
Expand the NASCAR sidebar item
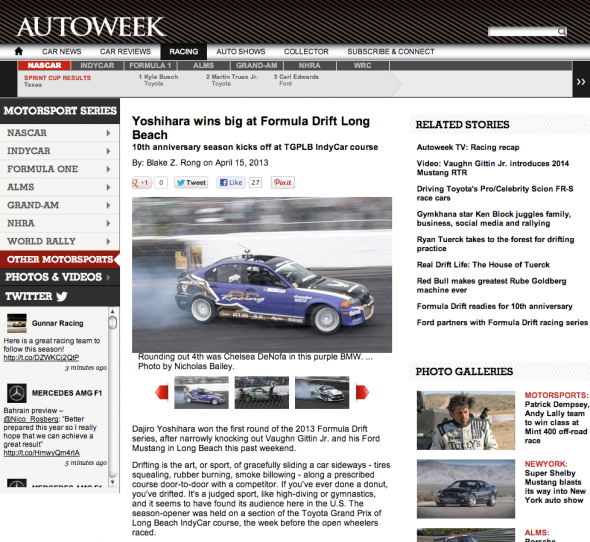click(59, 133)
